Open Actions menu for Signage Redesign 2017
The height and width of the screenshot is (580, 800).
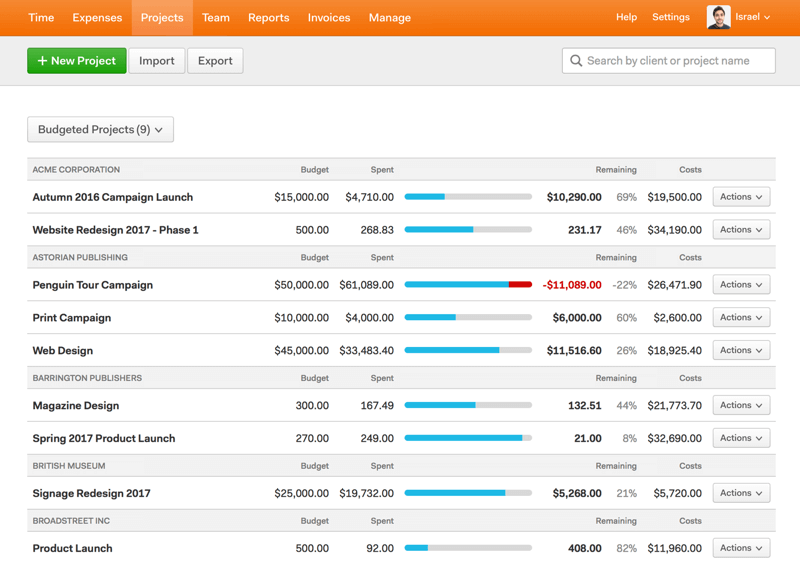(741, 493)
